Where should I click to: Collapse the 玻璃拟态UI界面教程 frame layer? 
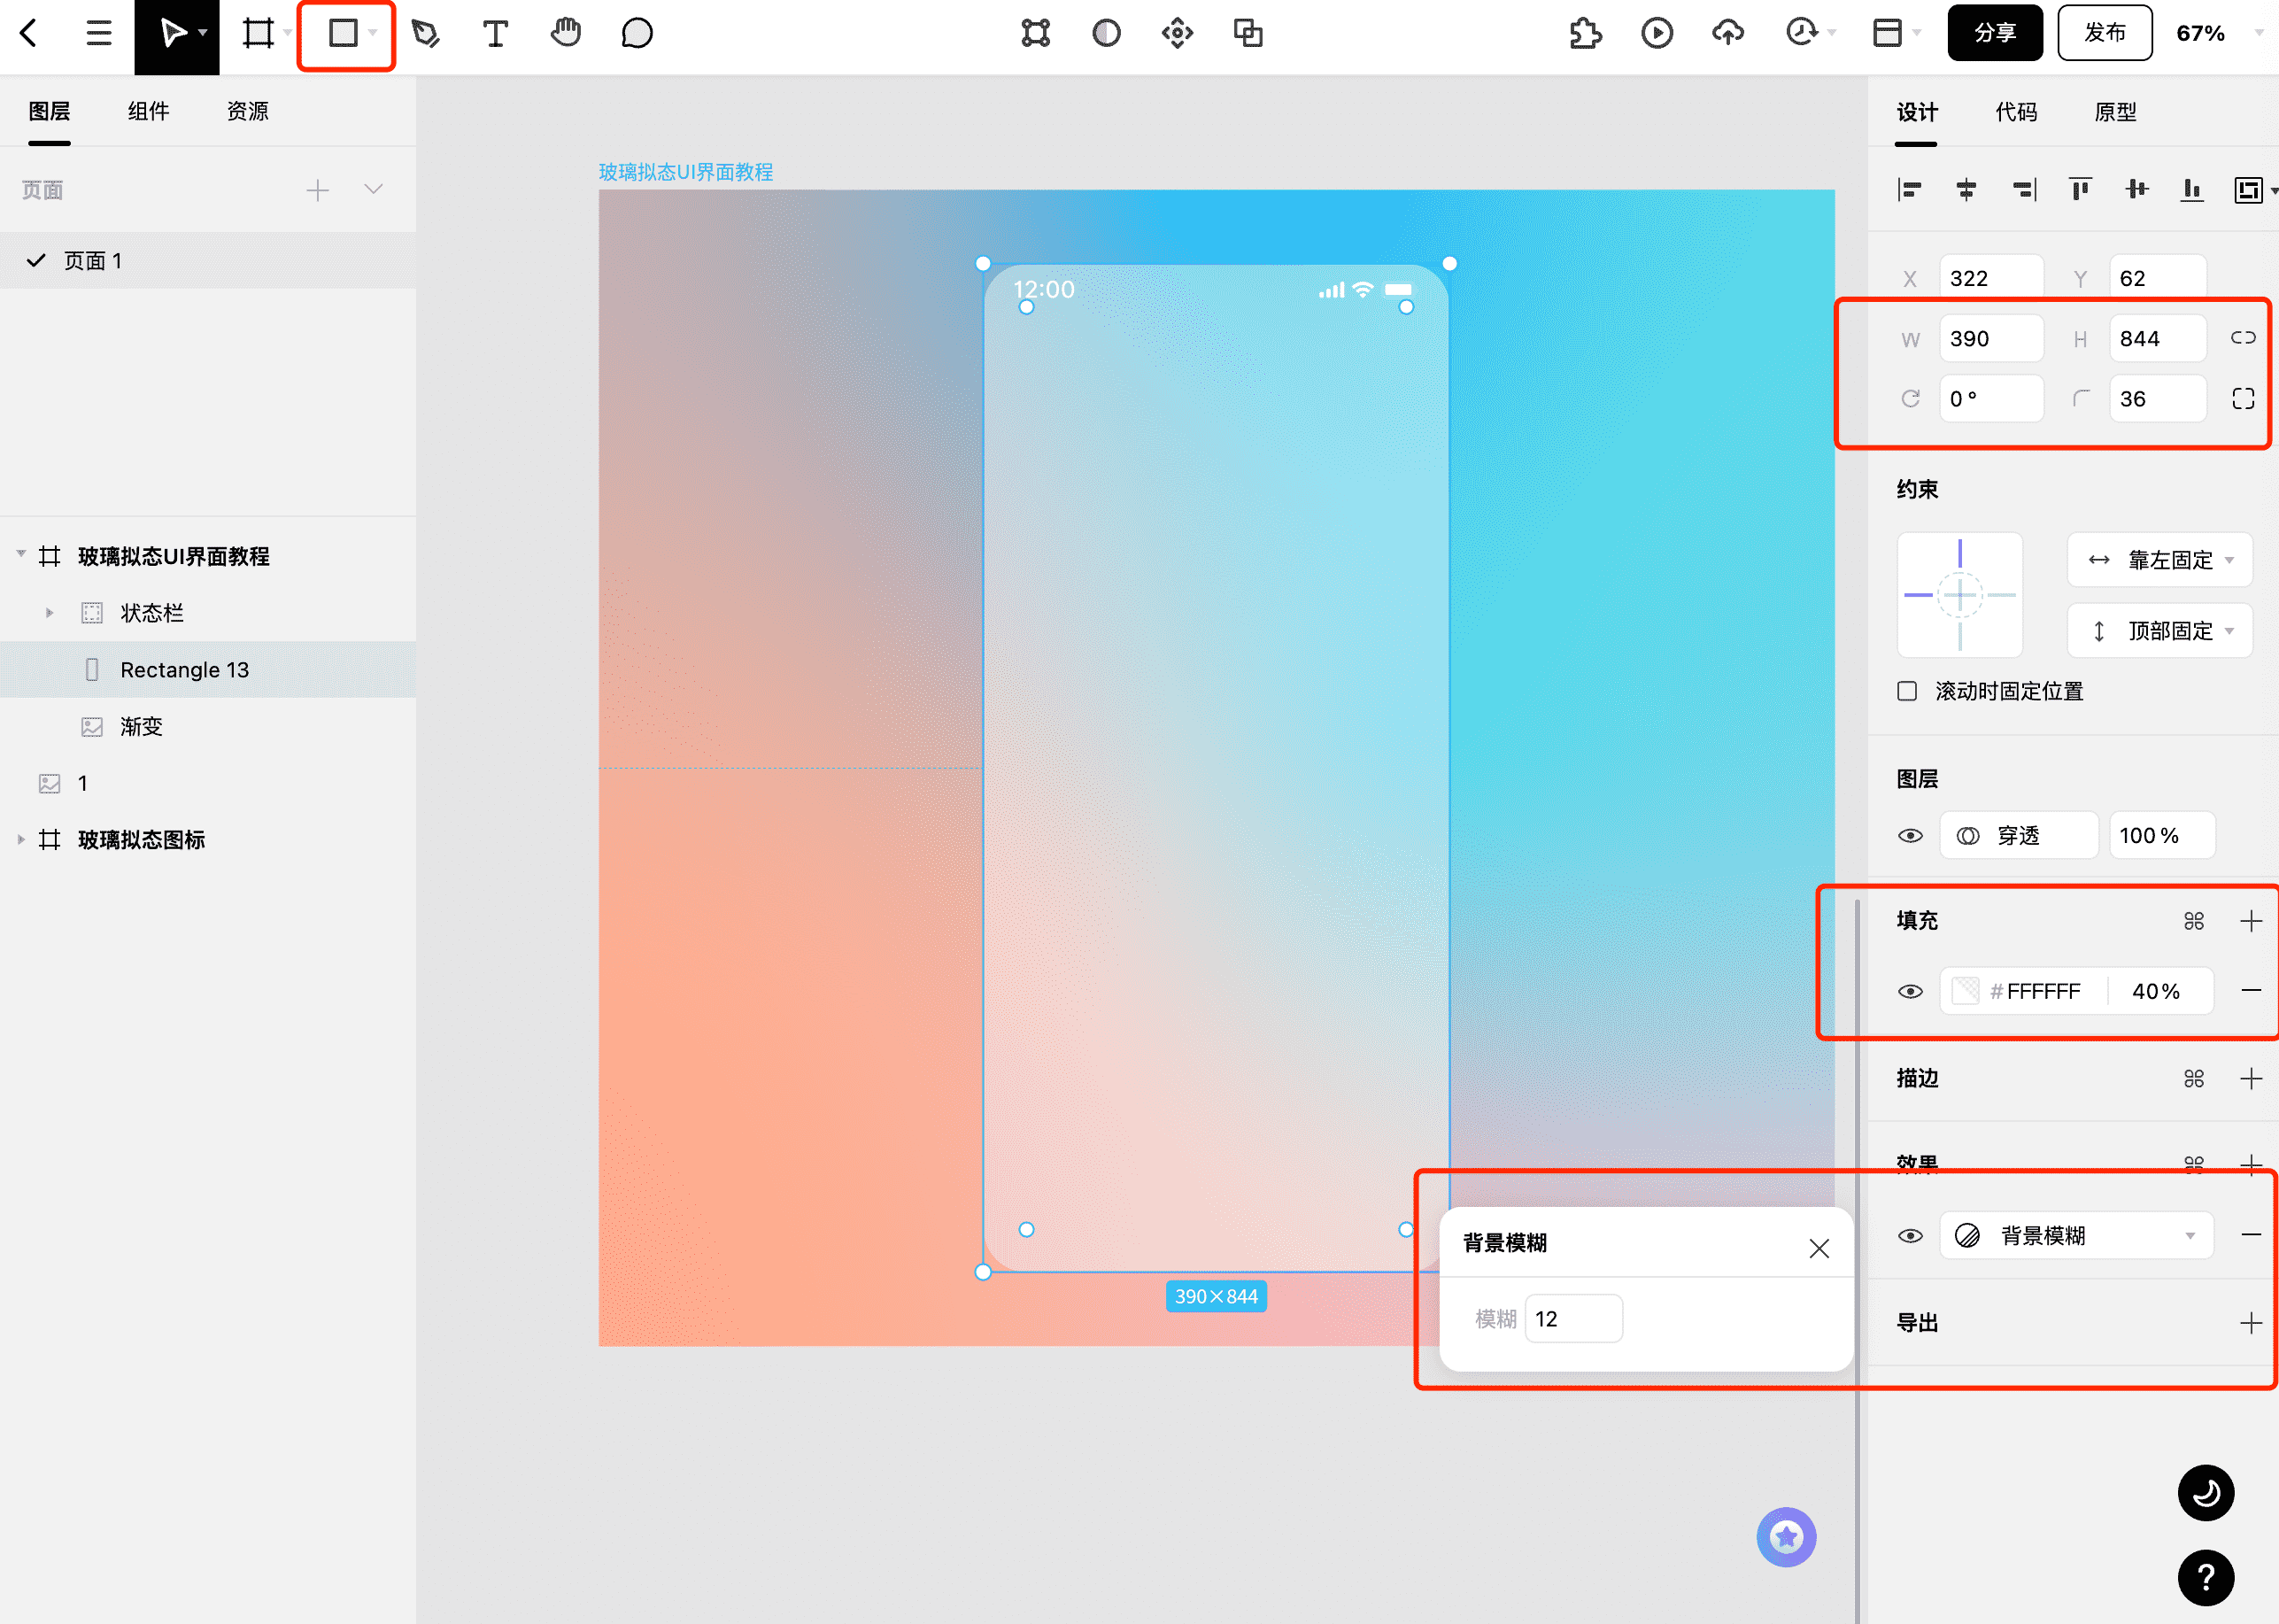pyautogui.click(x=21, y=554)
